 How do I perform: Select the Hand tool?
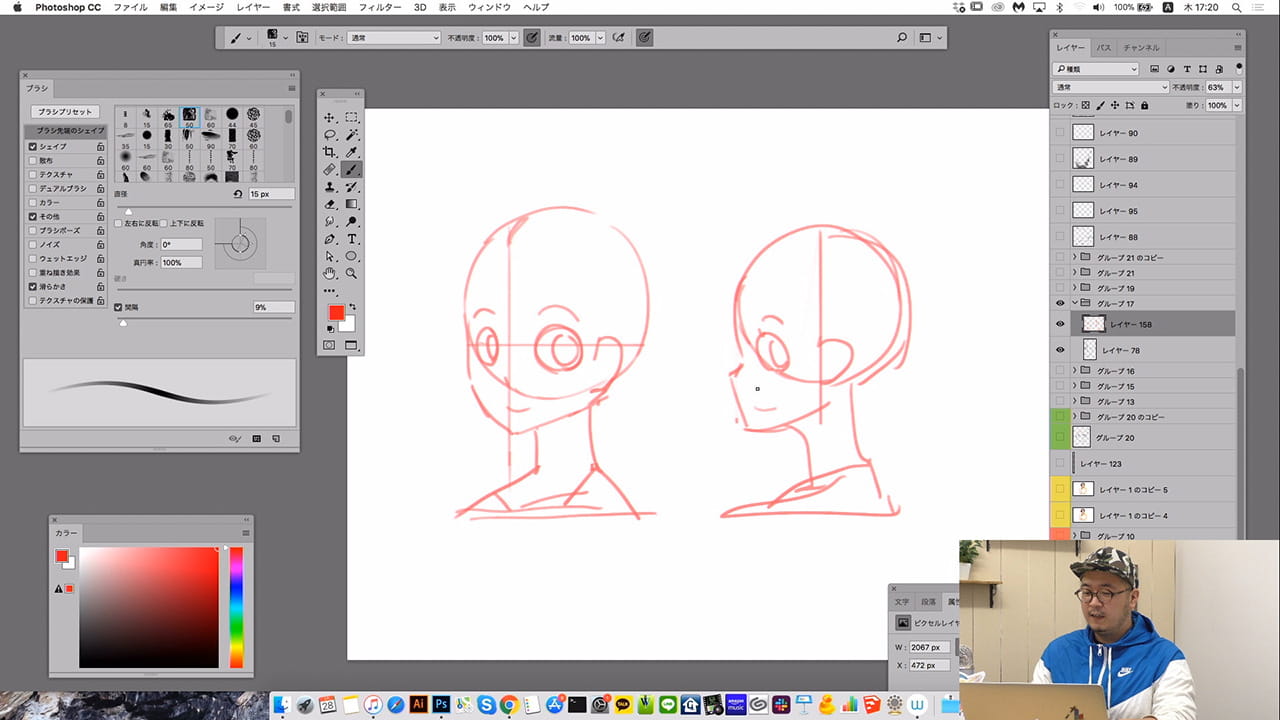(x=329, y=273)
